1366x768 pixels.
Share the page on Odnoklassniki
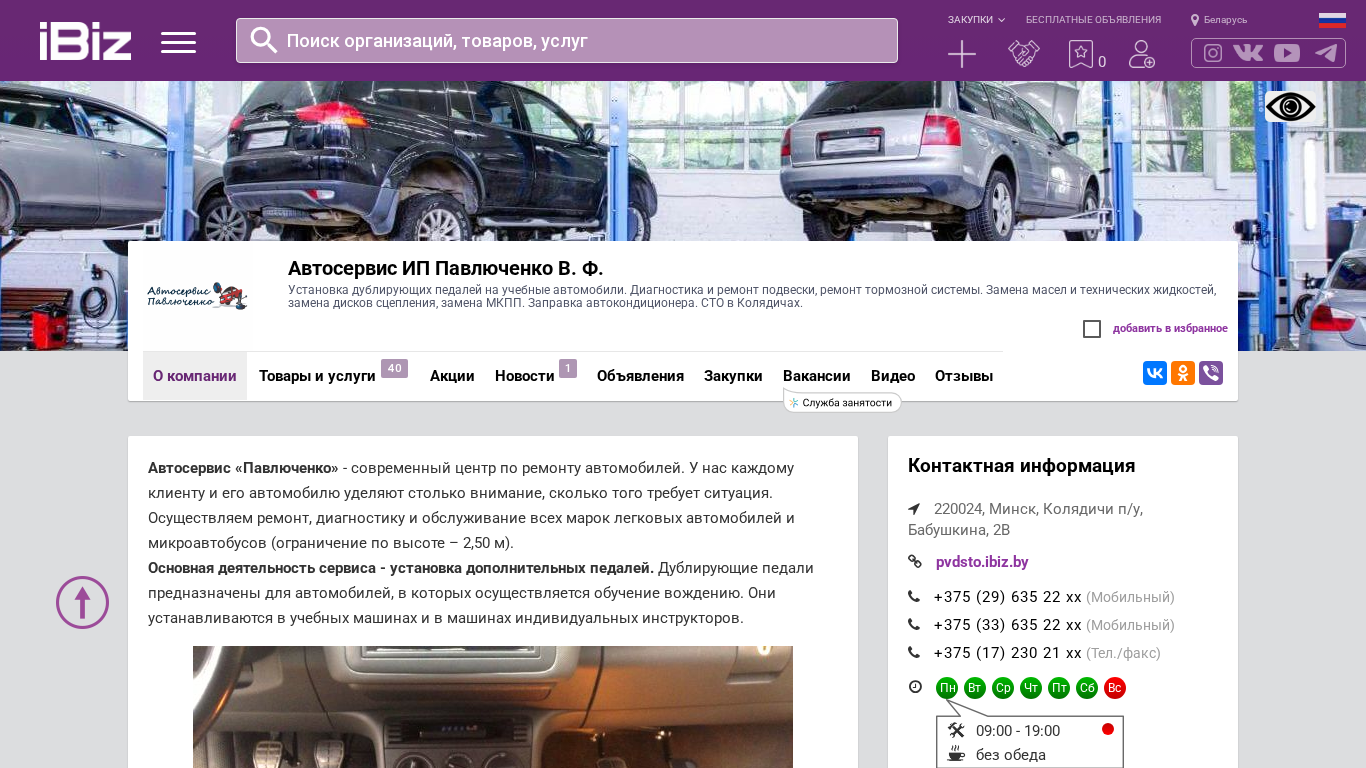(1183, 373)
